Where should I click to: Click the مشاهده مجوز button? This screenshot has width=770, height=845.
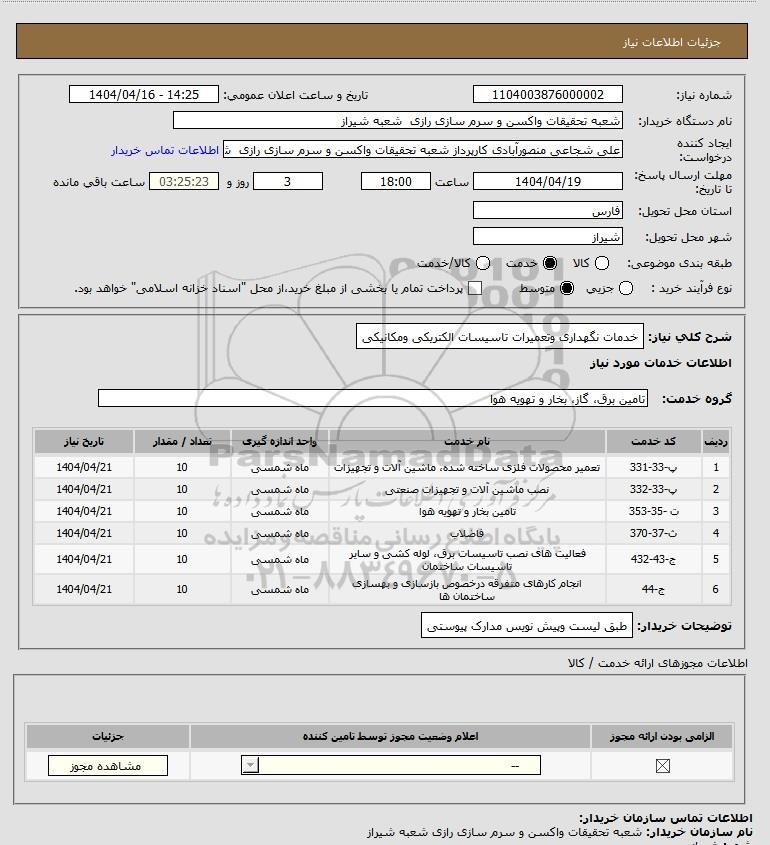pos(108,766)
